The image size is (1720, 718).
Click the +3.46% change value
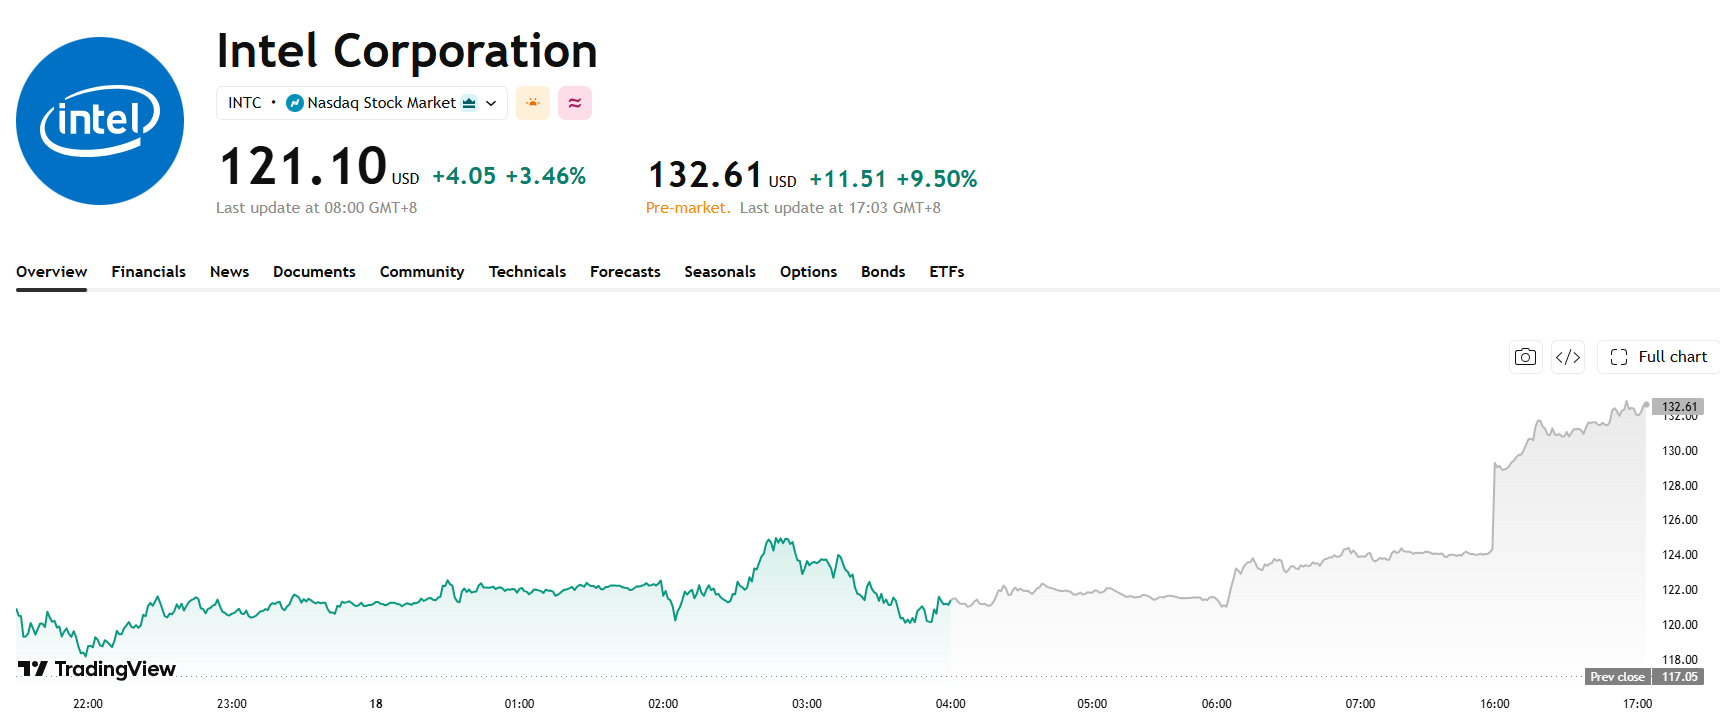pos(545,176)
